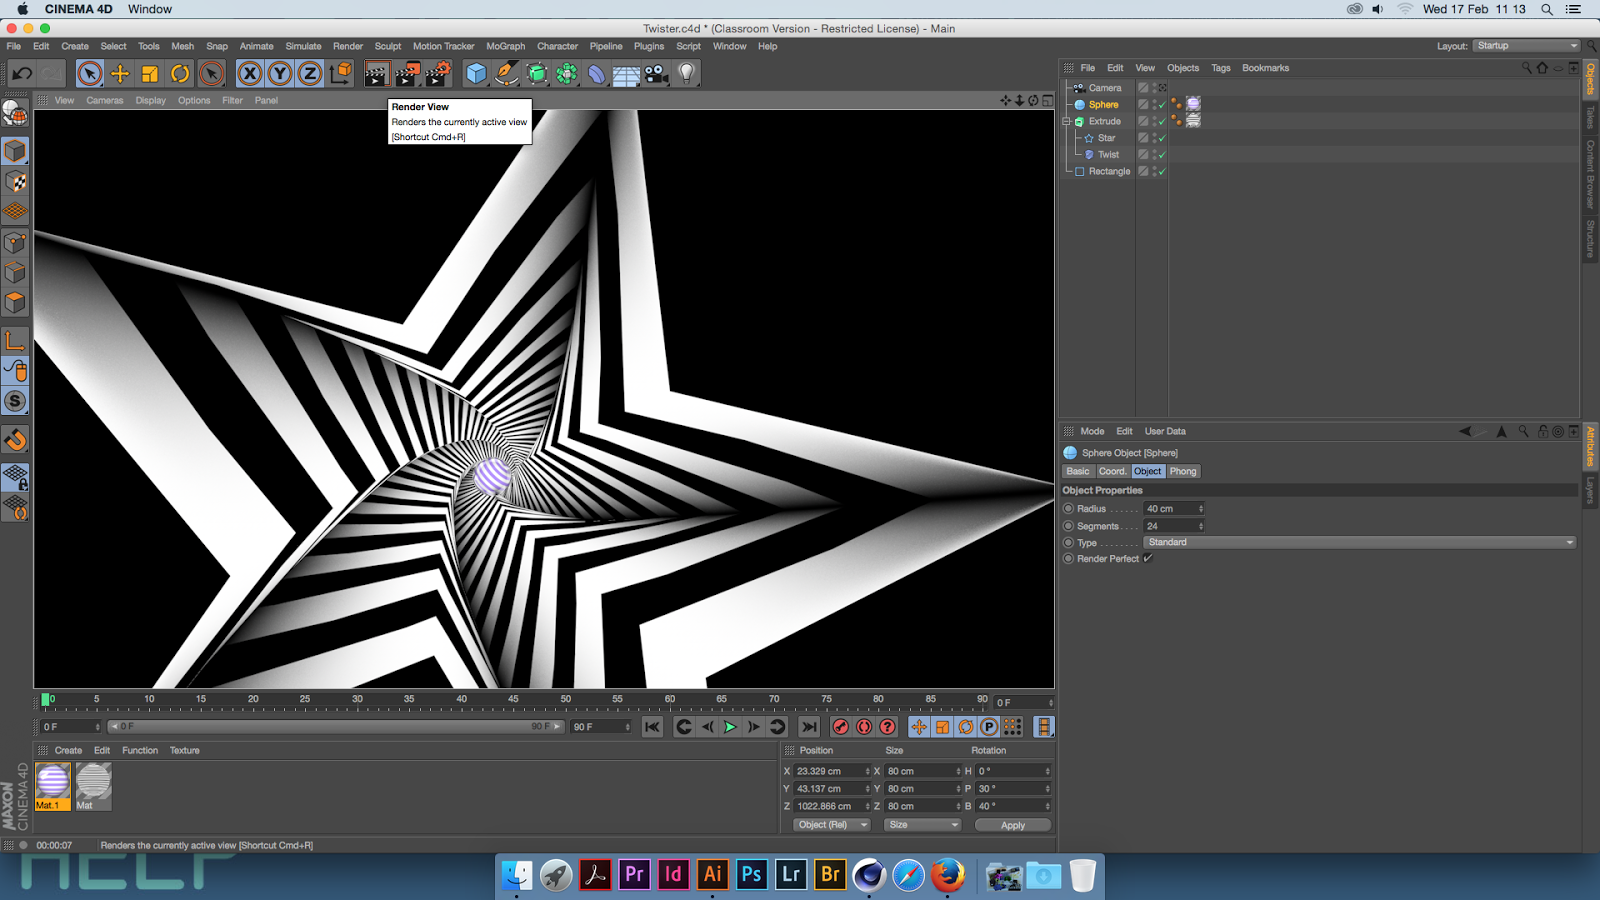Open the Type dropdown showing Standard
1600x900 pixels.
[1360, 542]
